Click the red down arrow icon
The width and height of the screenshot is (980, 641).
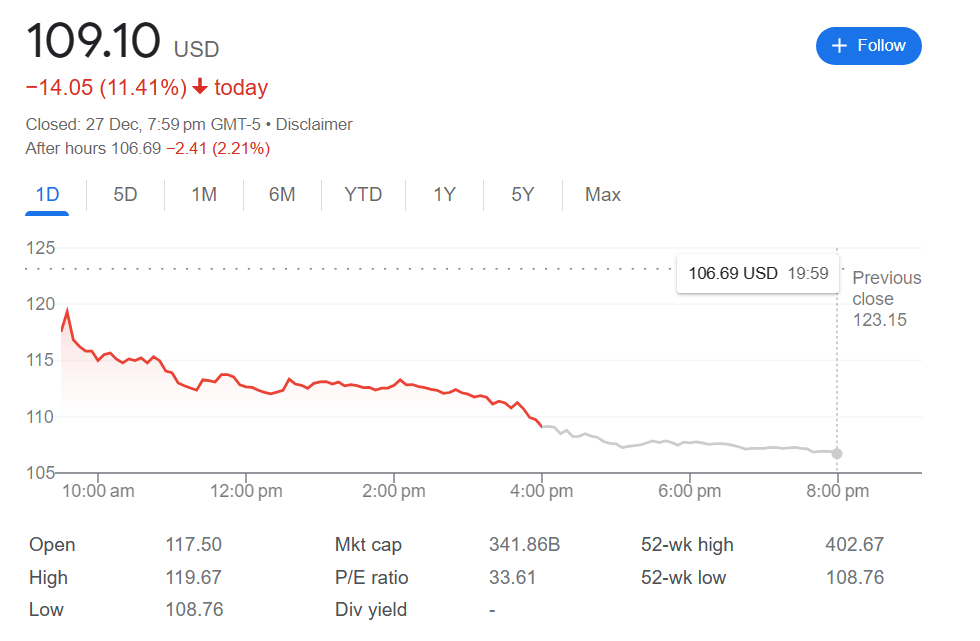pyautogui.click(x=200, y=88)
